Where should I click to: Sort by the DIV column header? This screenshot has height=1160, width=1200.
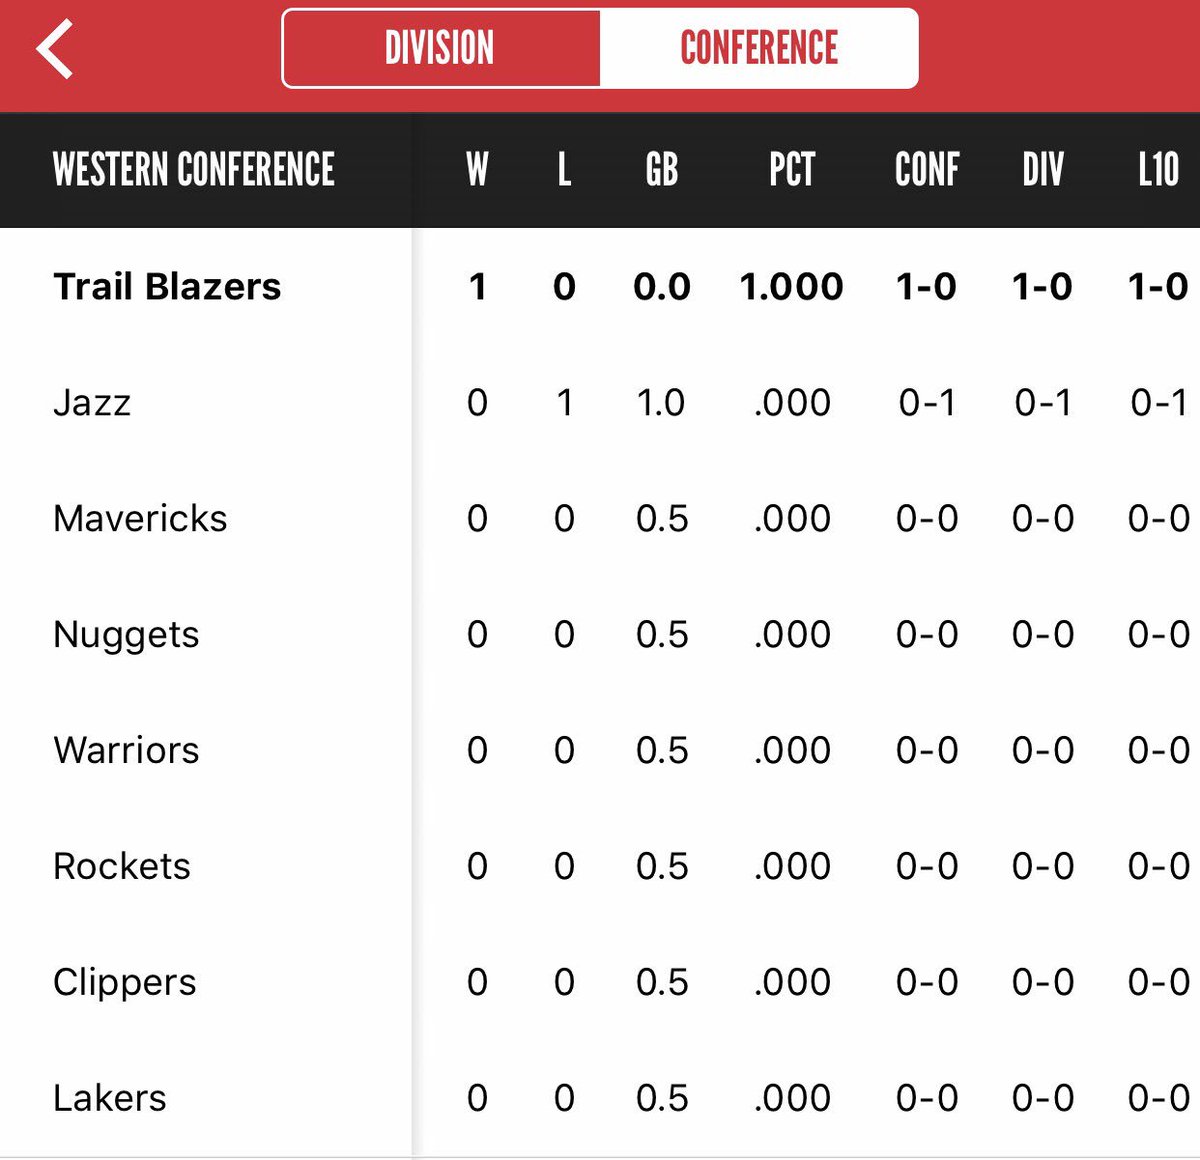click(1042, 170)
